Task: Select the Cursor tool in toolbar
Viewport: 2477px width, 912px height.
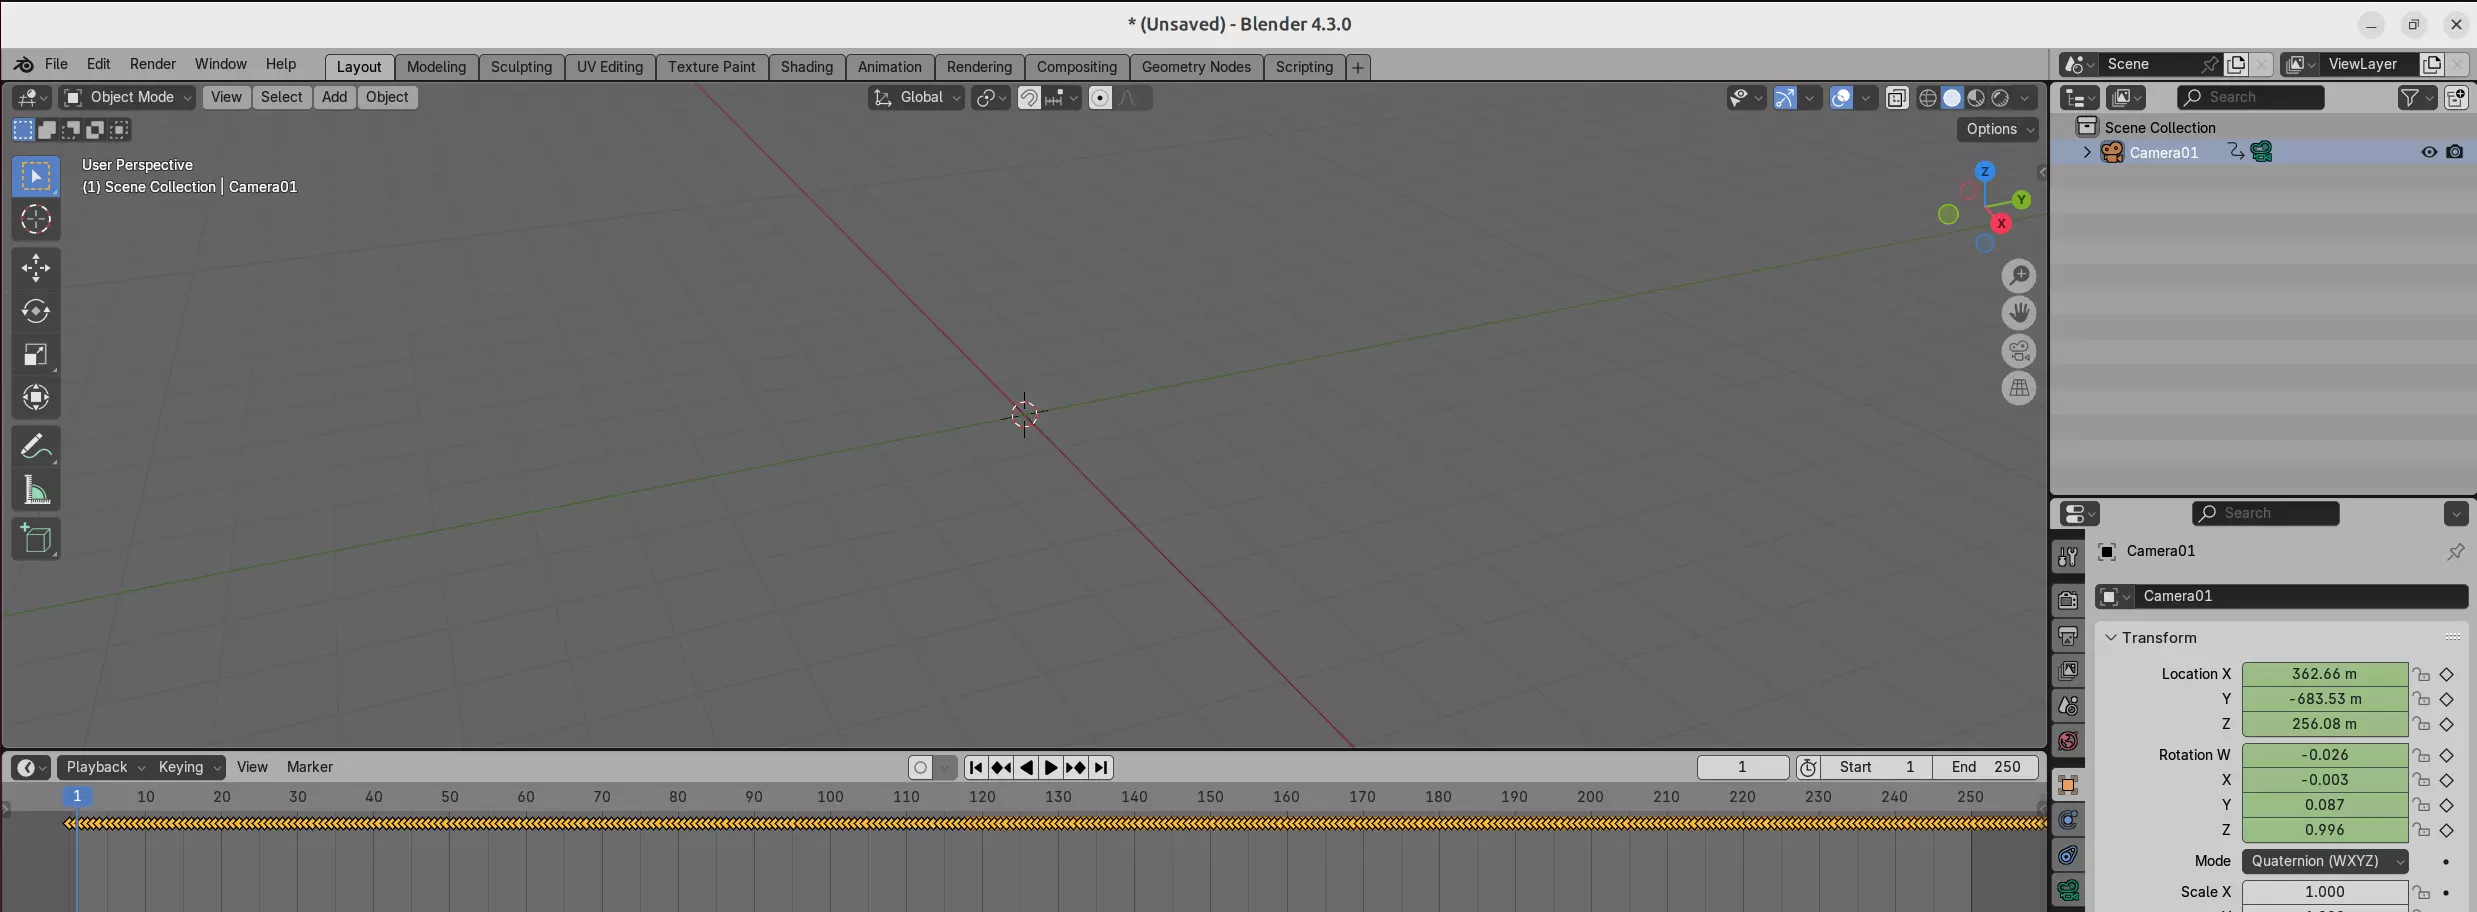Action: click(x=36, y=219)
